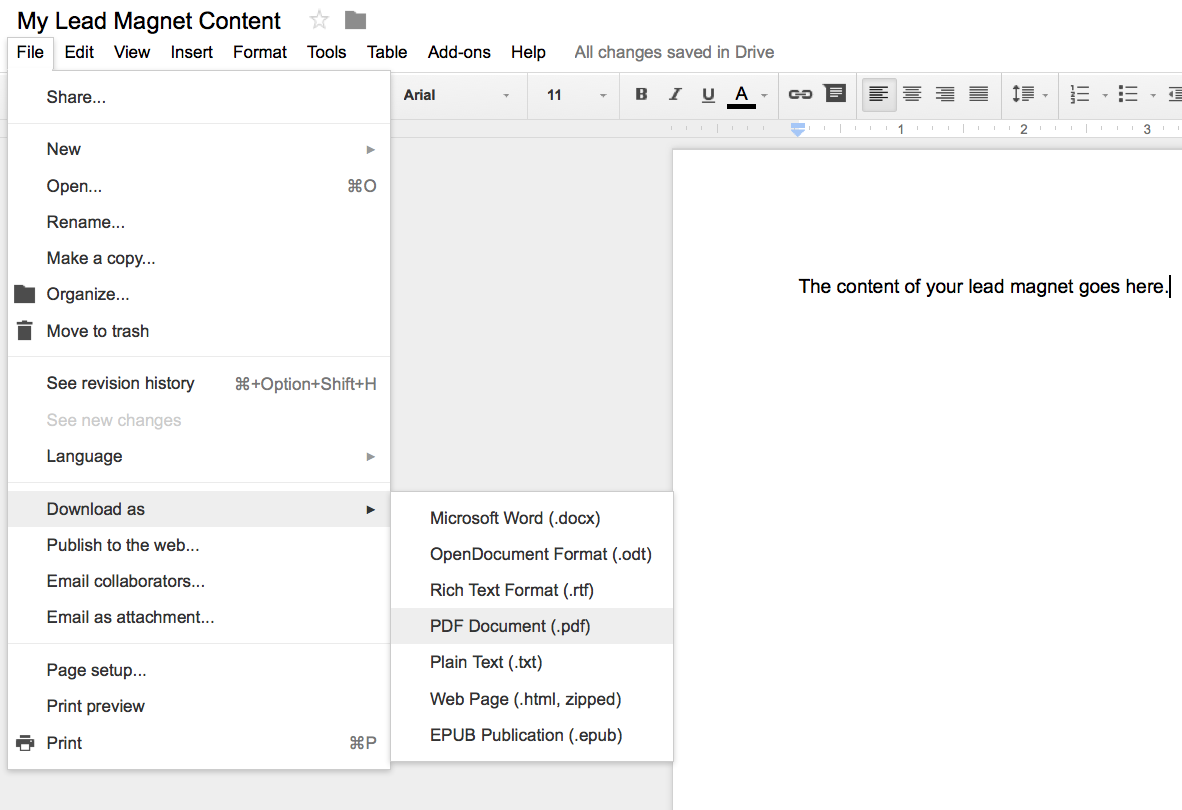The image size is (1182, 810).
Task: Download as OpenDocument Format (.odt)
Action: tap(532, 555)
